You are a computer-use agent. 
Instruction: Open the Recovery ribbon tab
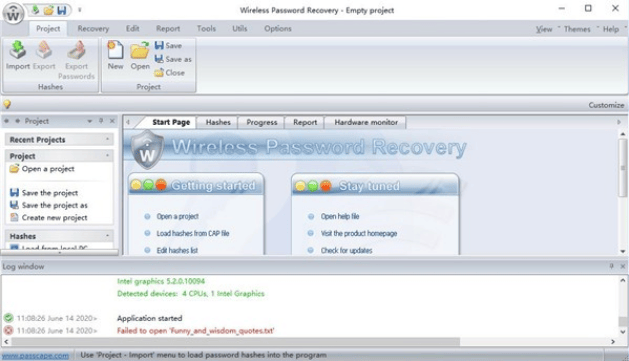point(93,28)
